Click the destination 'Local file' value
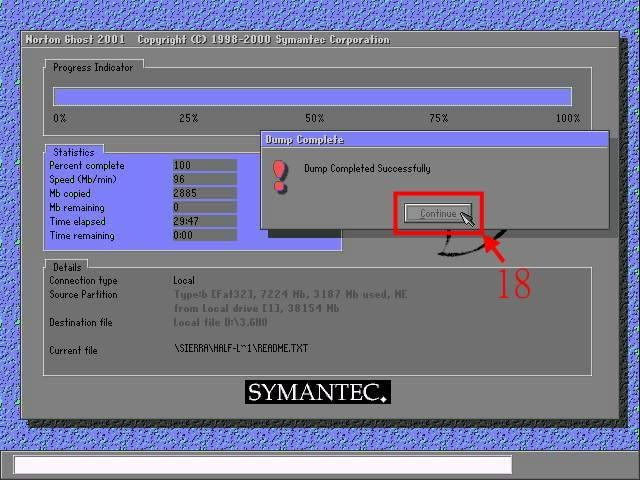 pos(220,322)
